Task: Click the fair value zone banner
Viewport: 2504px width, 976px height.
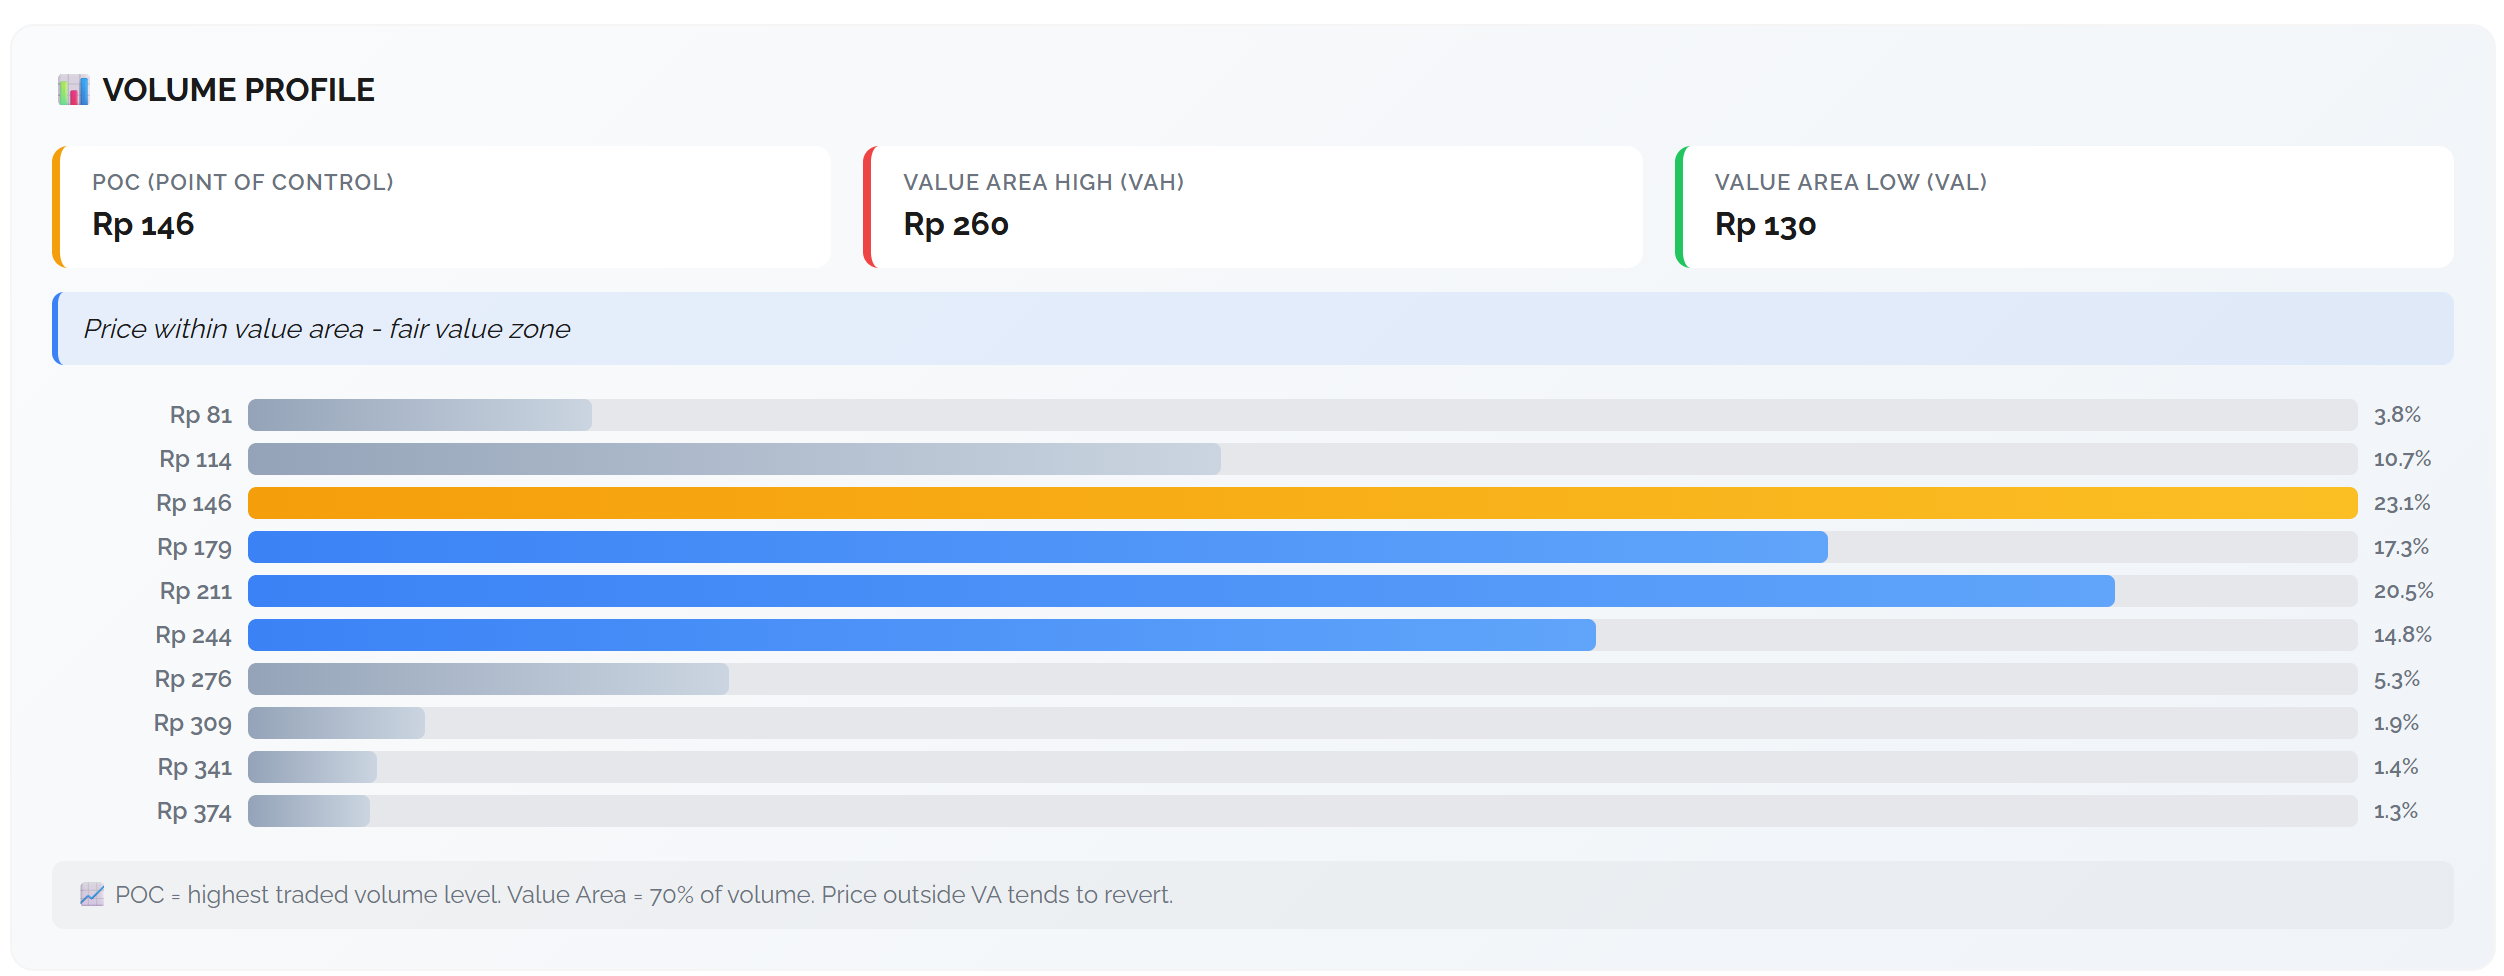Action: pos(1252,329)
